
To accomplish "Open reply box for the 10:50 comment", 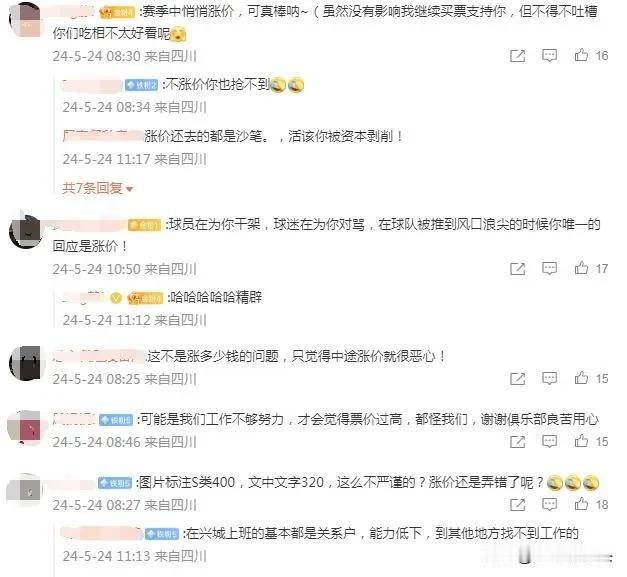I will 549,268.
